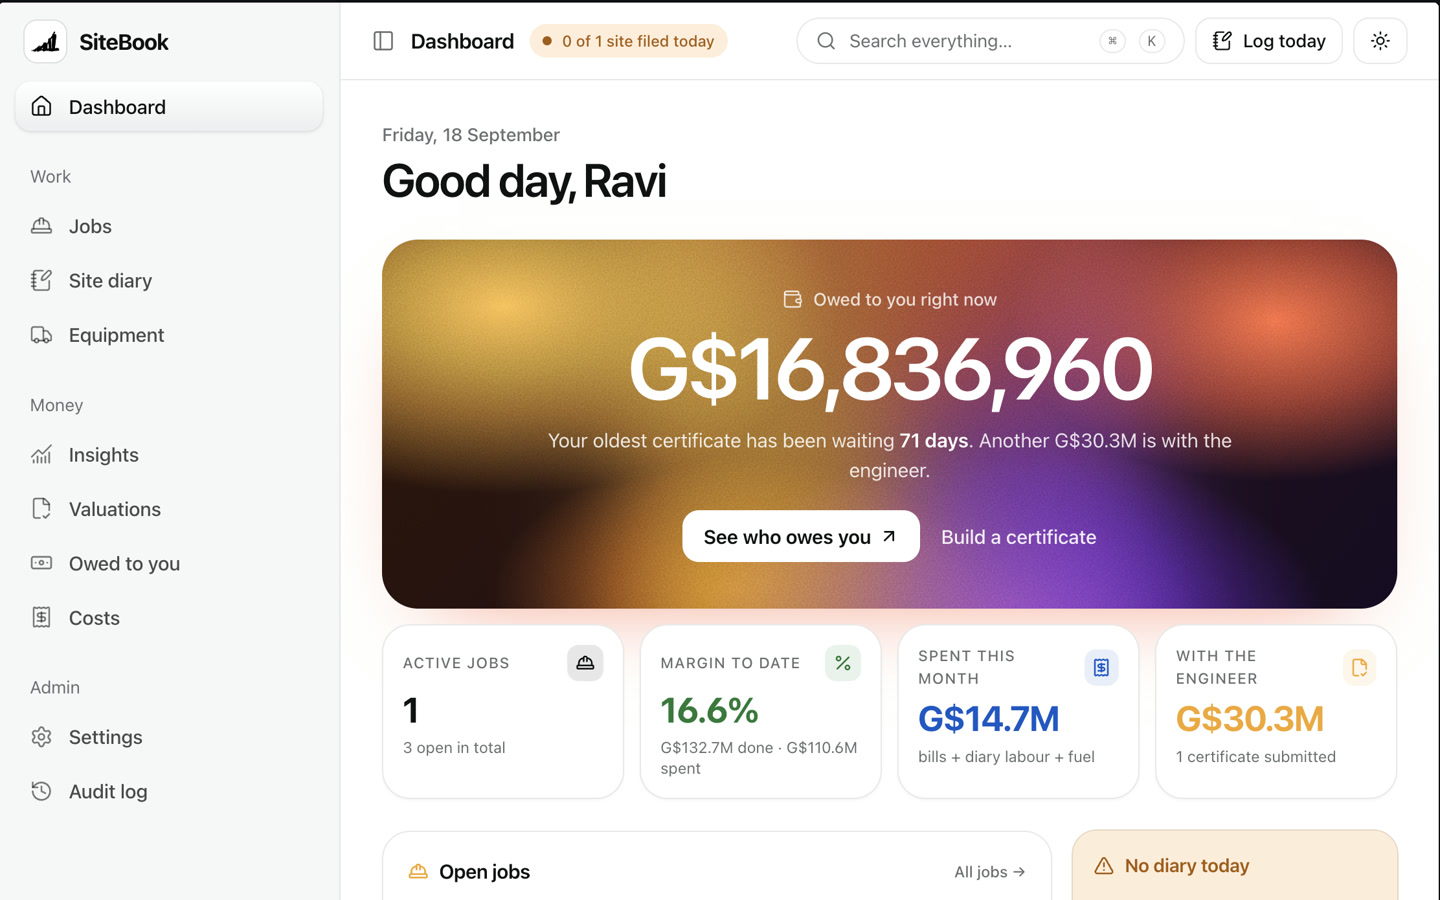The height and width of the screenshot is (900, 1440).
Task: Click the Dashboard title in header
Action: click(462, 41)
